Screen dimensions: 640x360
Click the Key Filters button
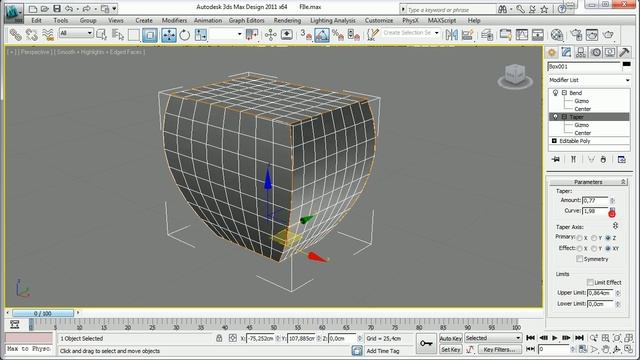click(499, 349)
